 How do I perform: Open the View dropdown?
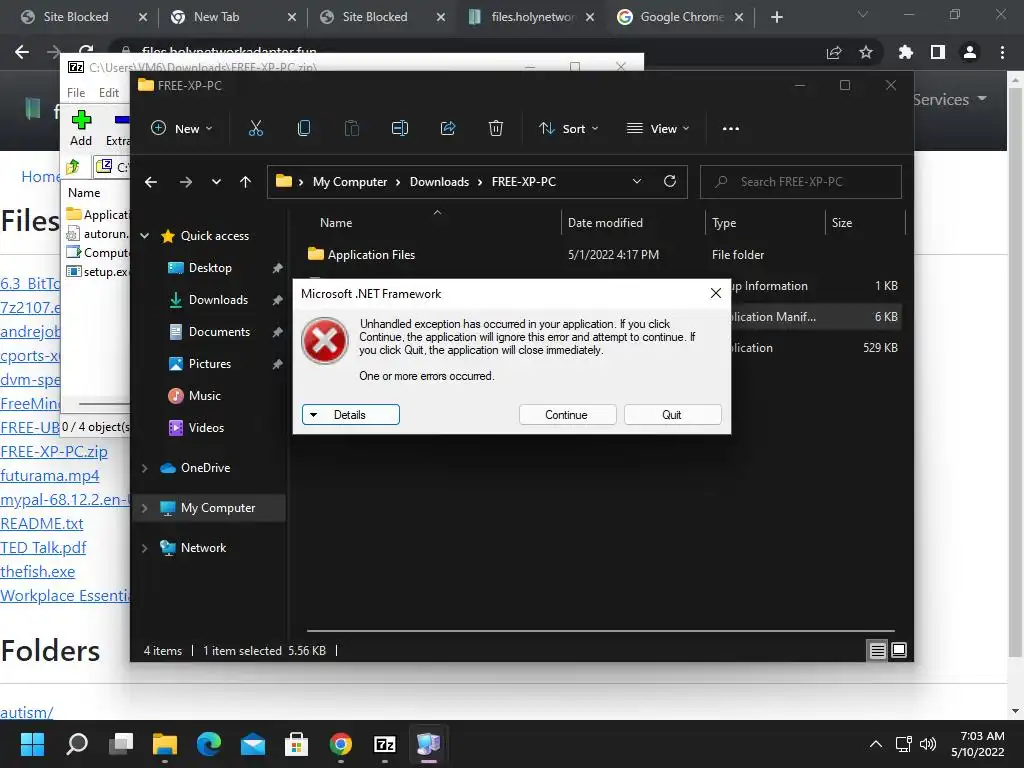point(658,129)
